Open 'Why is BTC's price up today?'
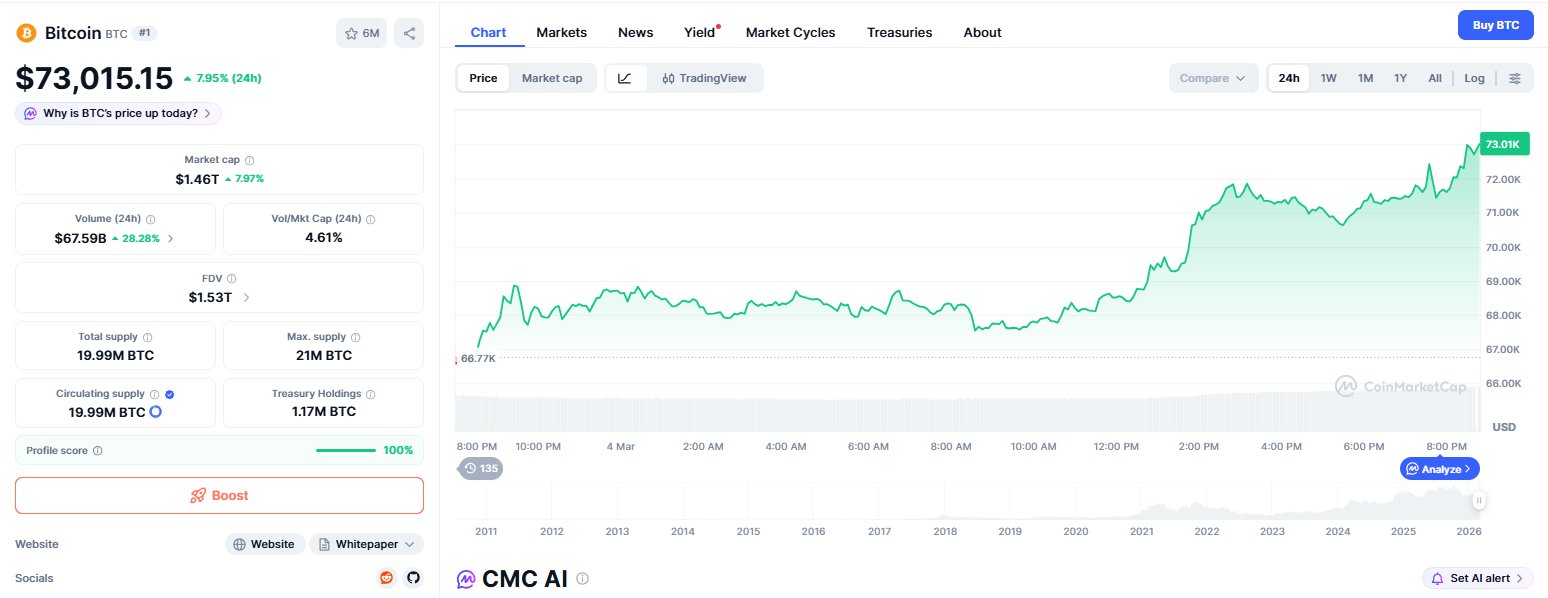1548x598 pixels. tap(118, 113)
